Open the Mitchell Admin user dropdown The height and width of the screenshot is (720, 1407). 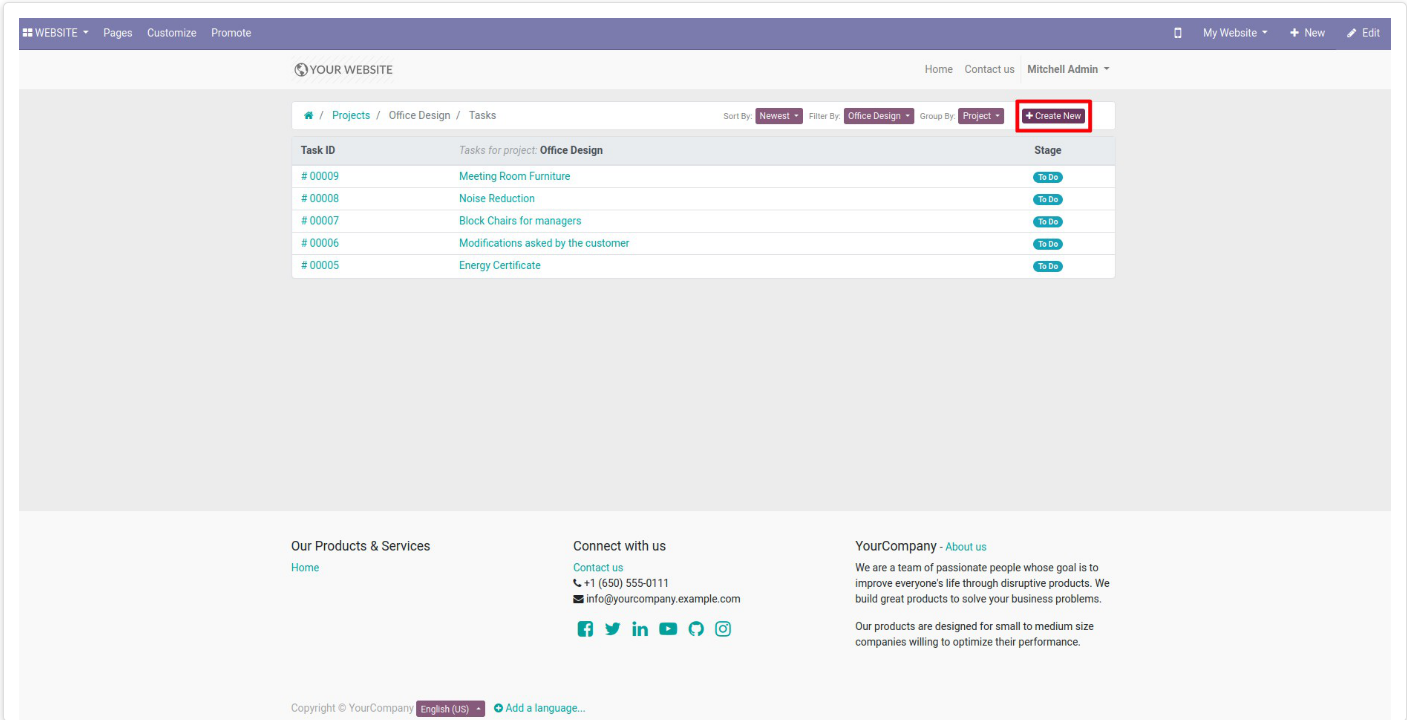pyautogui.click(x=1068, y=70)
